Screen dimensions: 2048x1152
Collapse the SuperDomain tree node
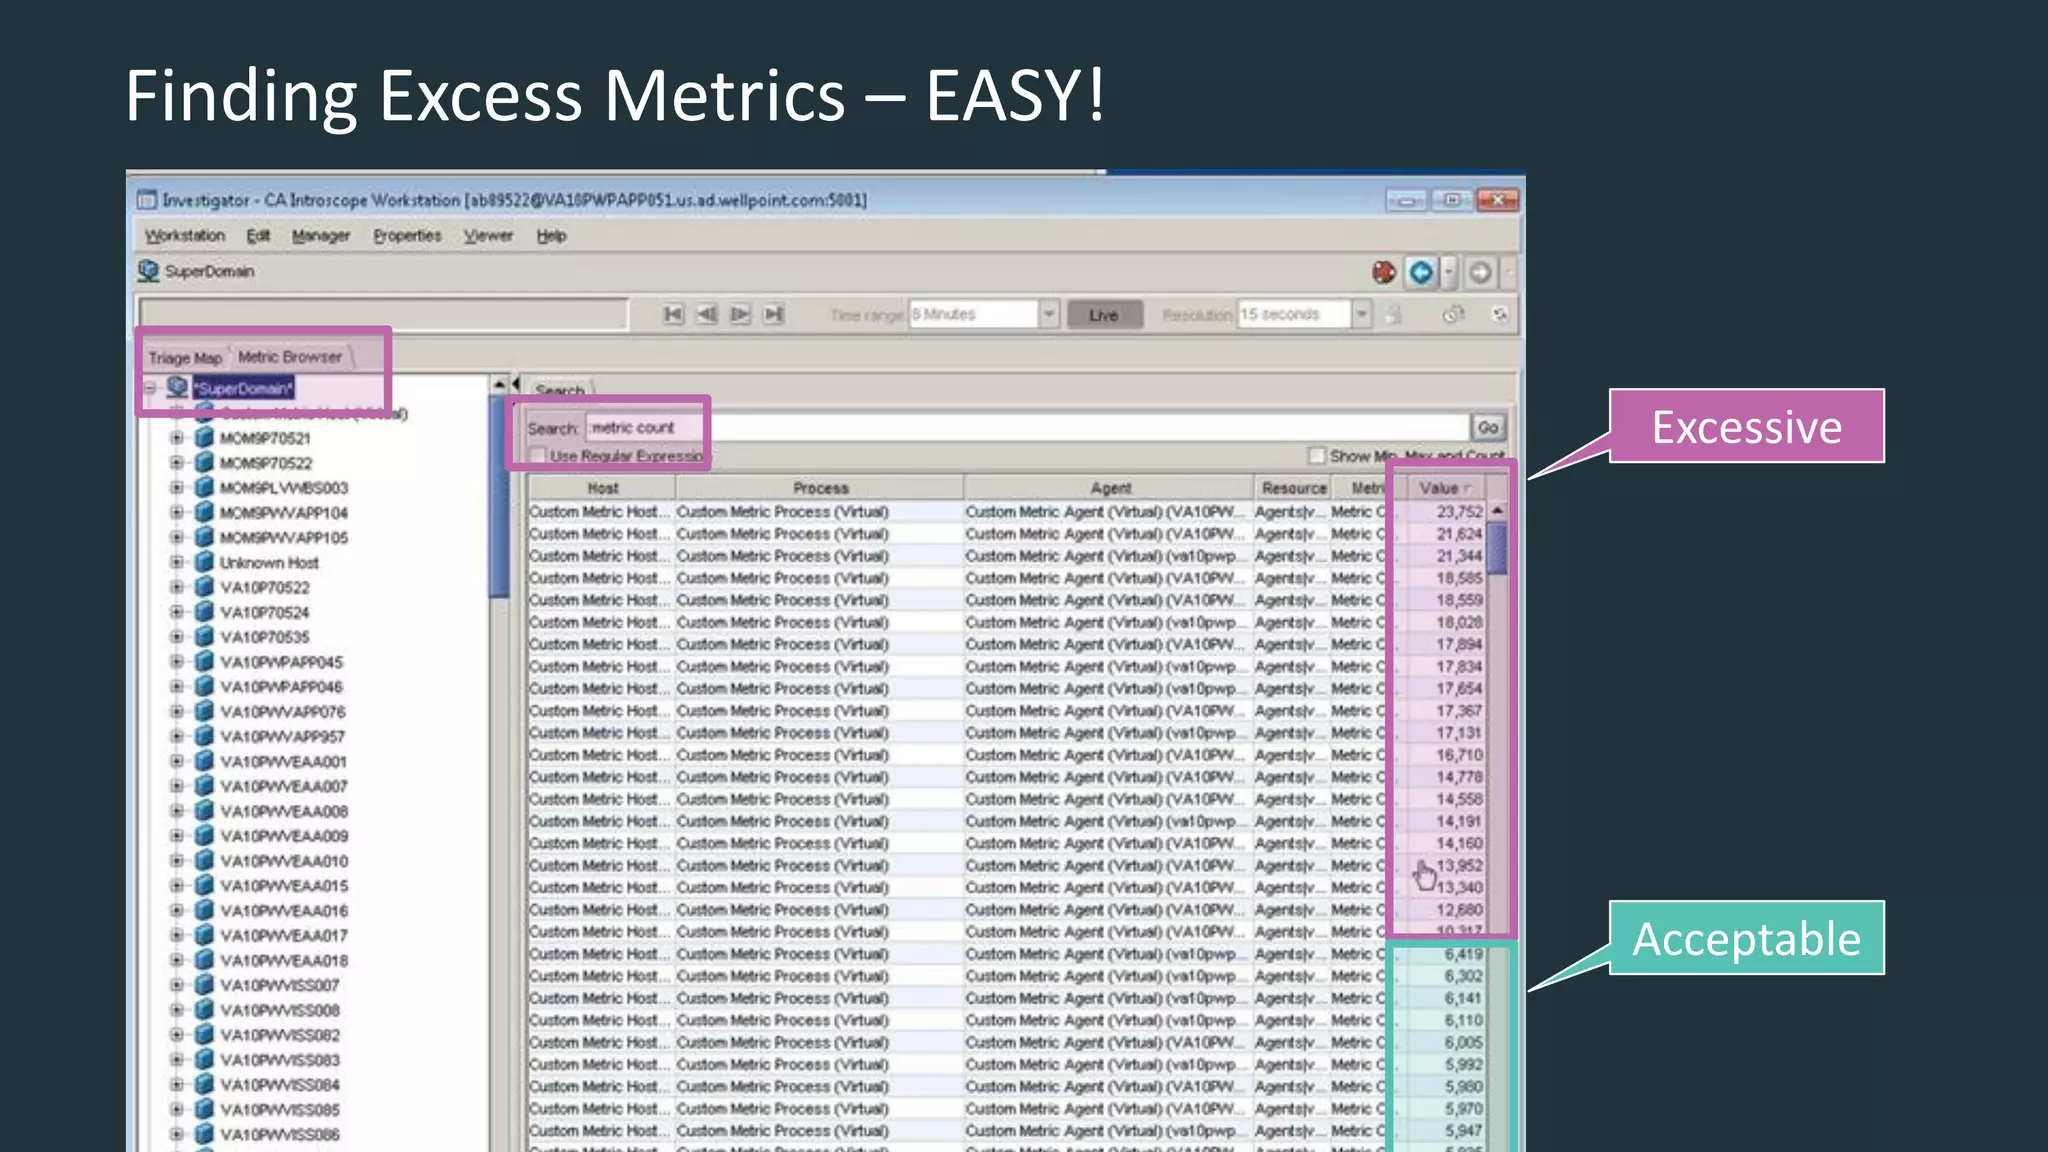[150, 387]
